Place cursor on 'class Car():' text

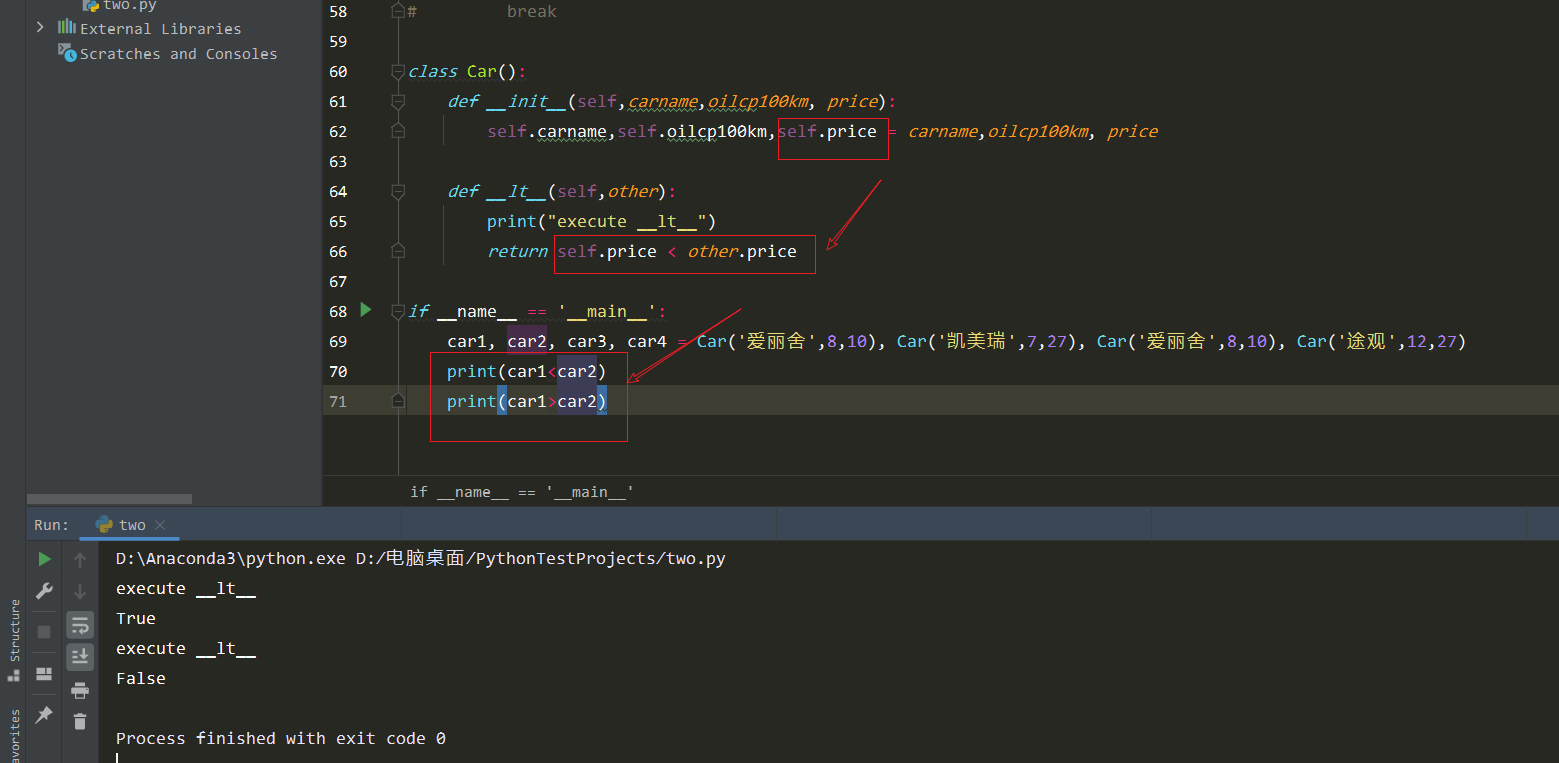[467, 71]
